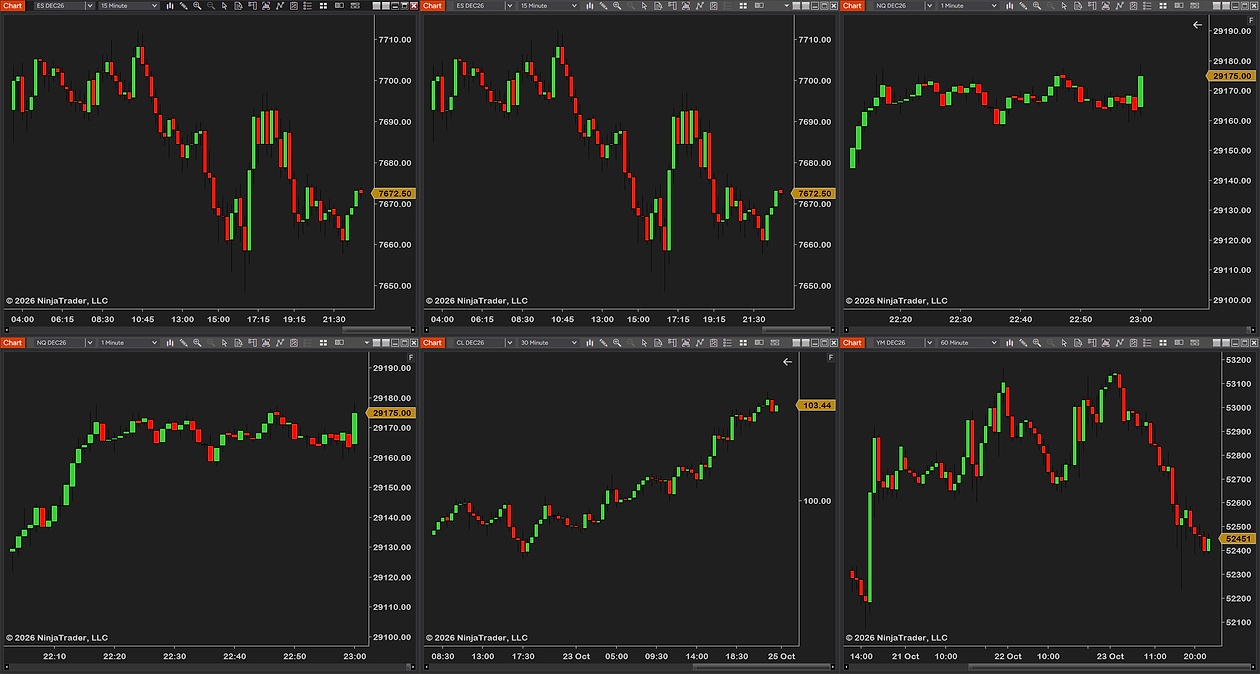Click zoom out magnifier in YM DEC26 chart
The height and width of the screenshot is (674, 1260).
coord(1051,342)
